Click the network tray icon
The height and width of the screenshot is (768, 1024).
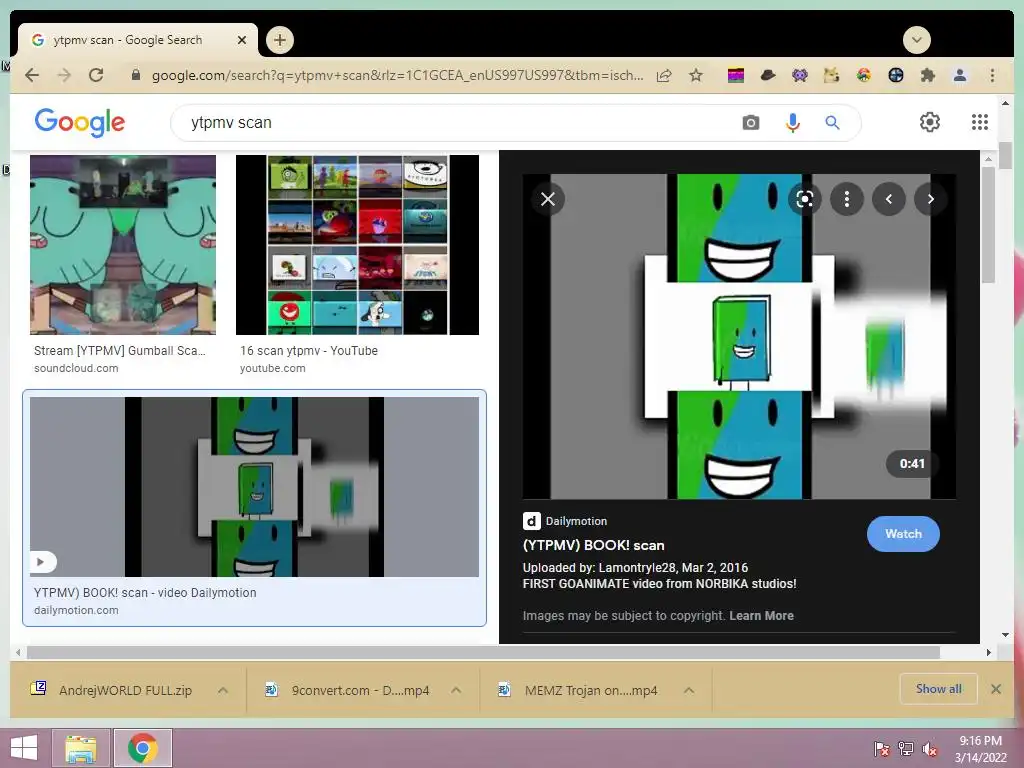(906, 749)
